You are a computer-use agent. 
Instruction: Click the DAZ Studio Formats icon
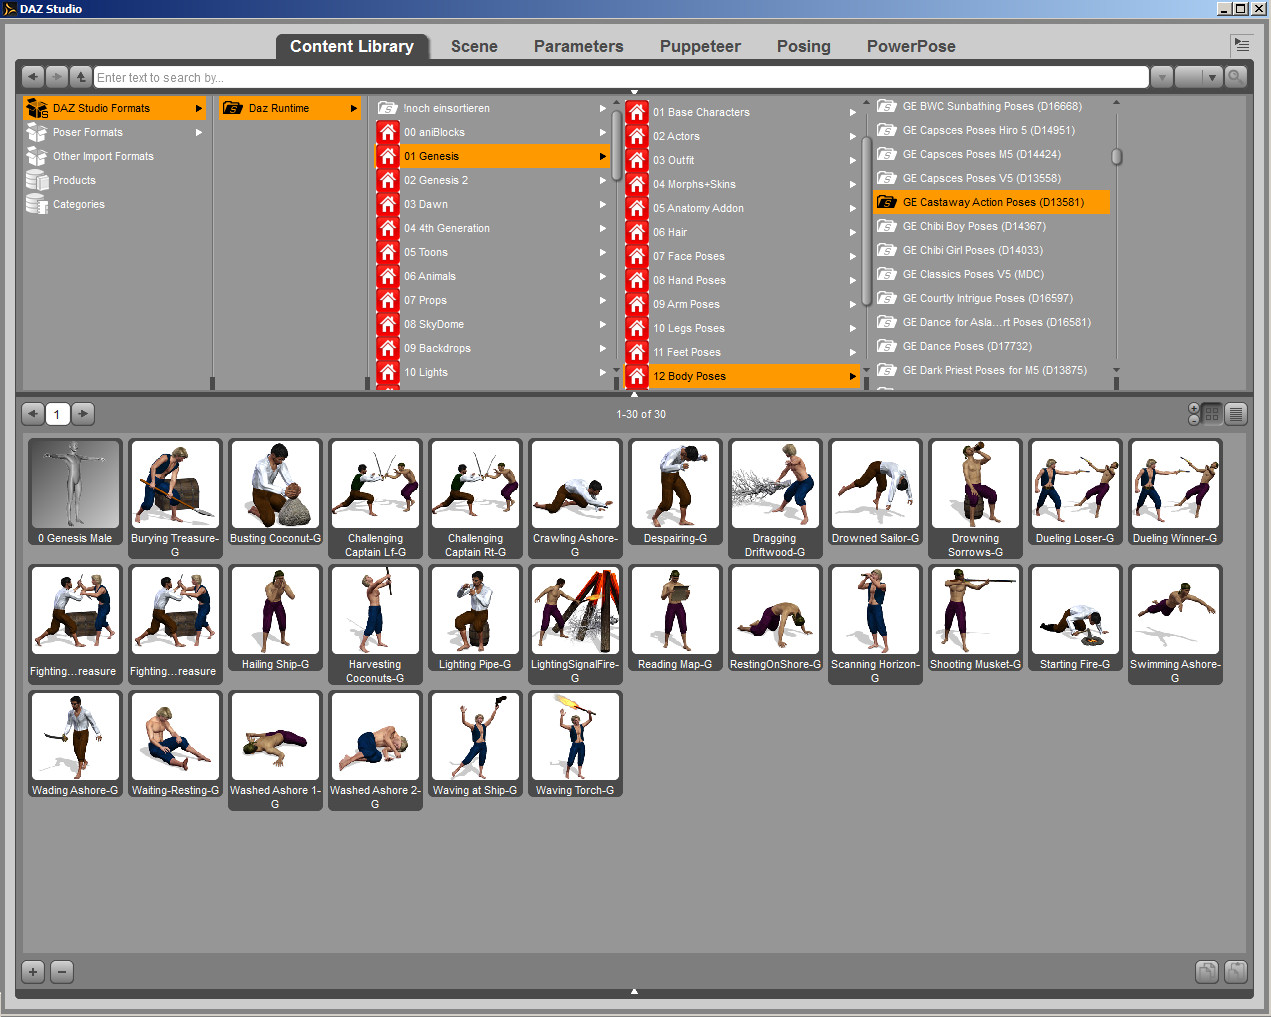(37, 108)
